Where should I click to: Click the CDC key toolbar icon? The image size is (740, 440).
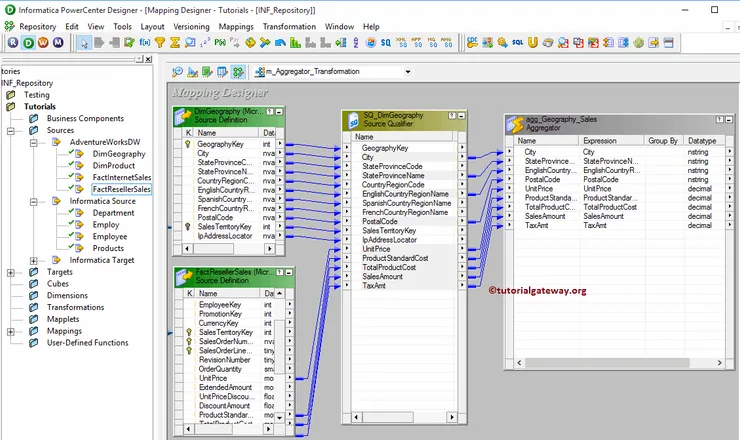(x=472, y=43)
